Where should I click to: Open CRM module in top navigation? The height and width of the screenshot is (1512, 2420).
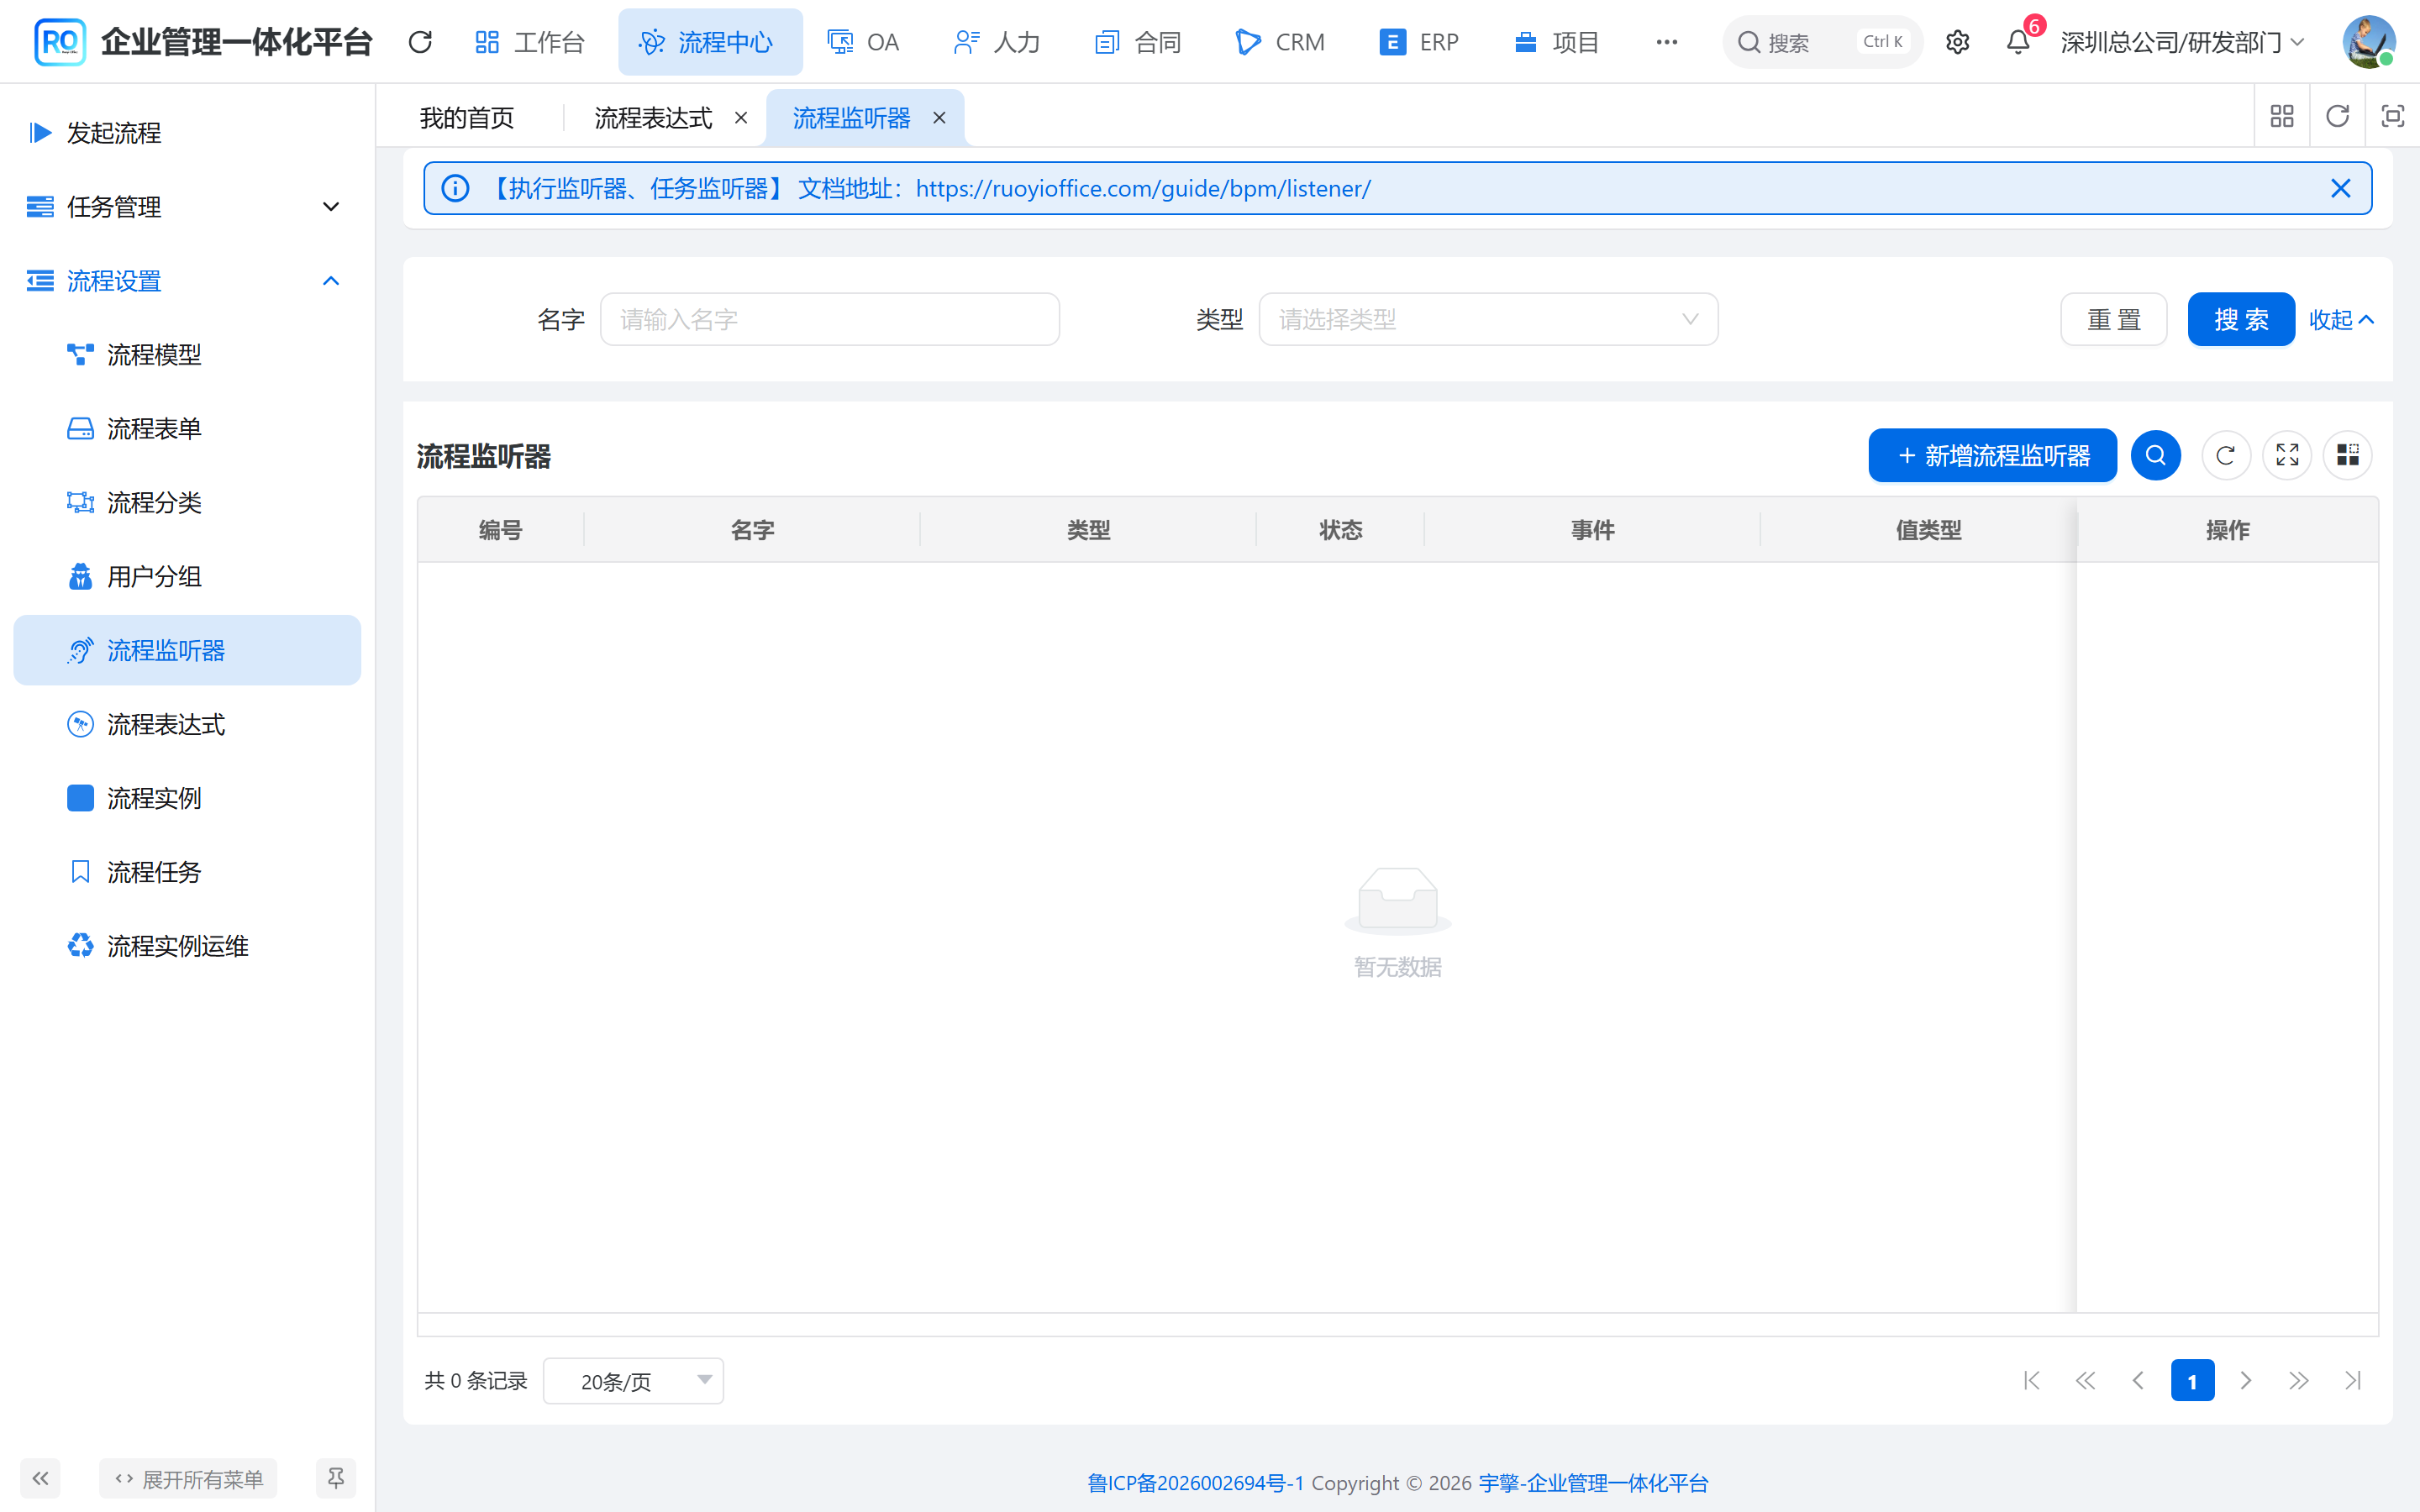(x=1281, y=42)
